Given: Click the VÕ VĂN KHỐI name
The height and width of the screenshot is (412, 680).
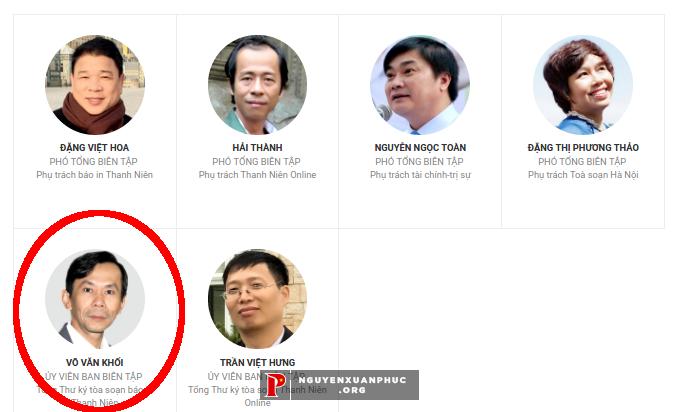Looking at the screenshot, I should click(x=95, y=362).
